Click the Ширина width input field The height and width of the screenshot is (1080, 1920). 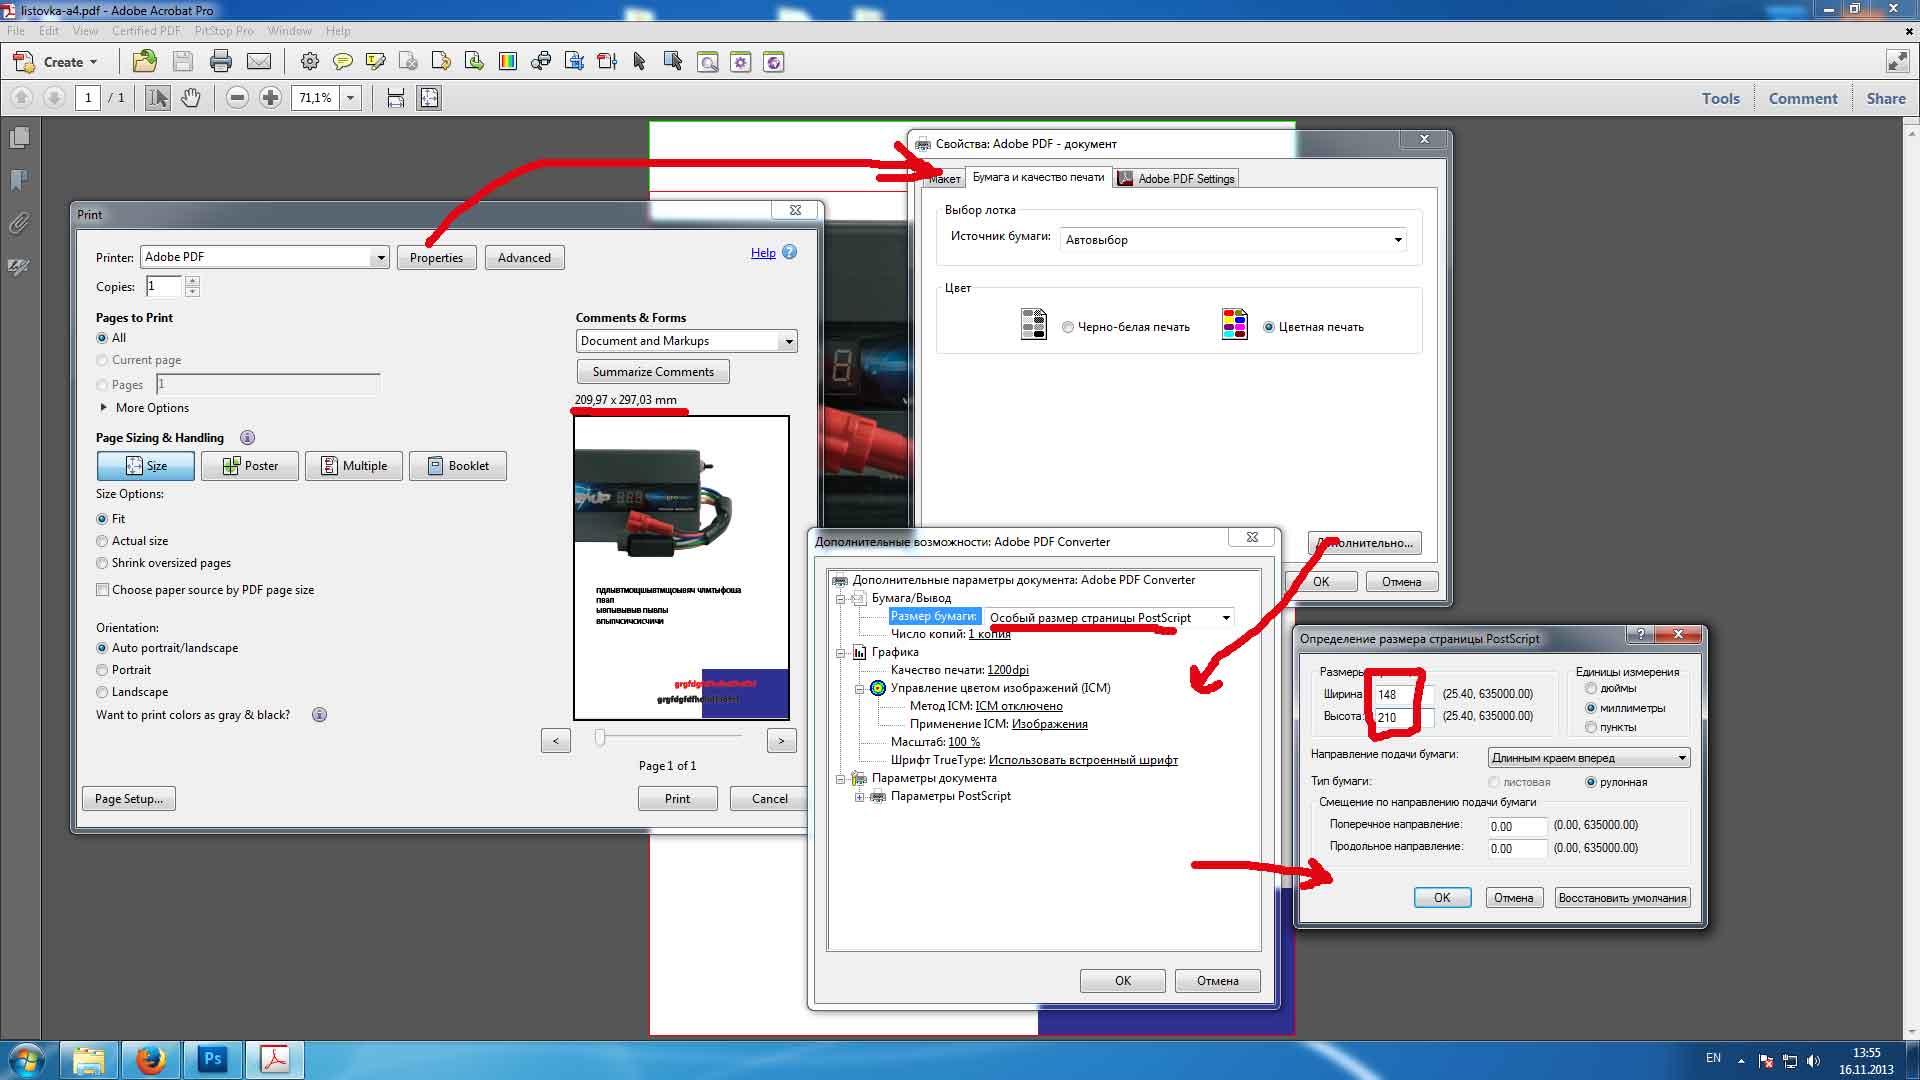[x=1403, y=694]
